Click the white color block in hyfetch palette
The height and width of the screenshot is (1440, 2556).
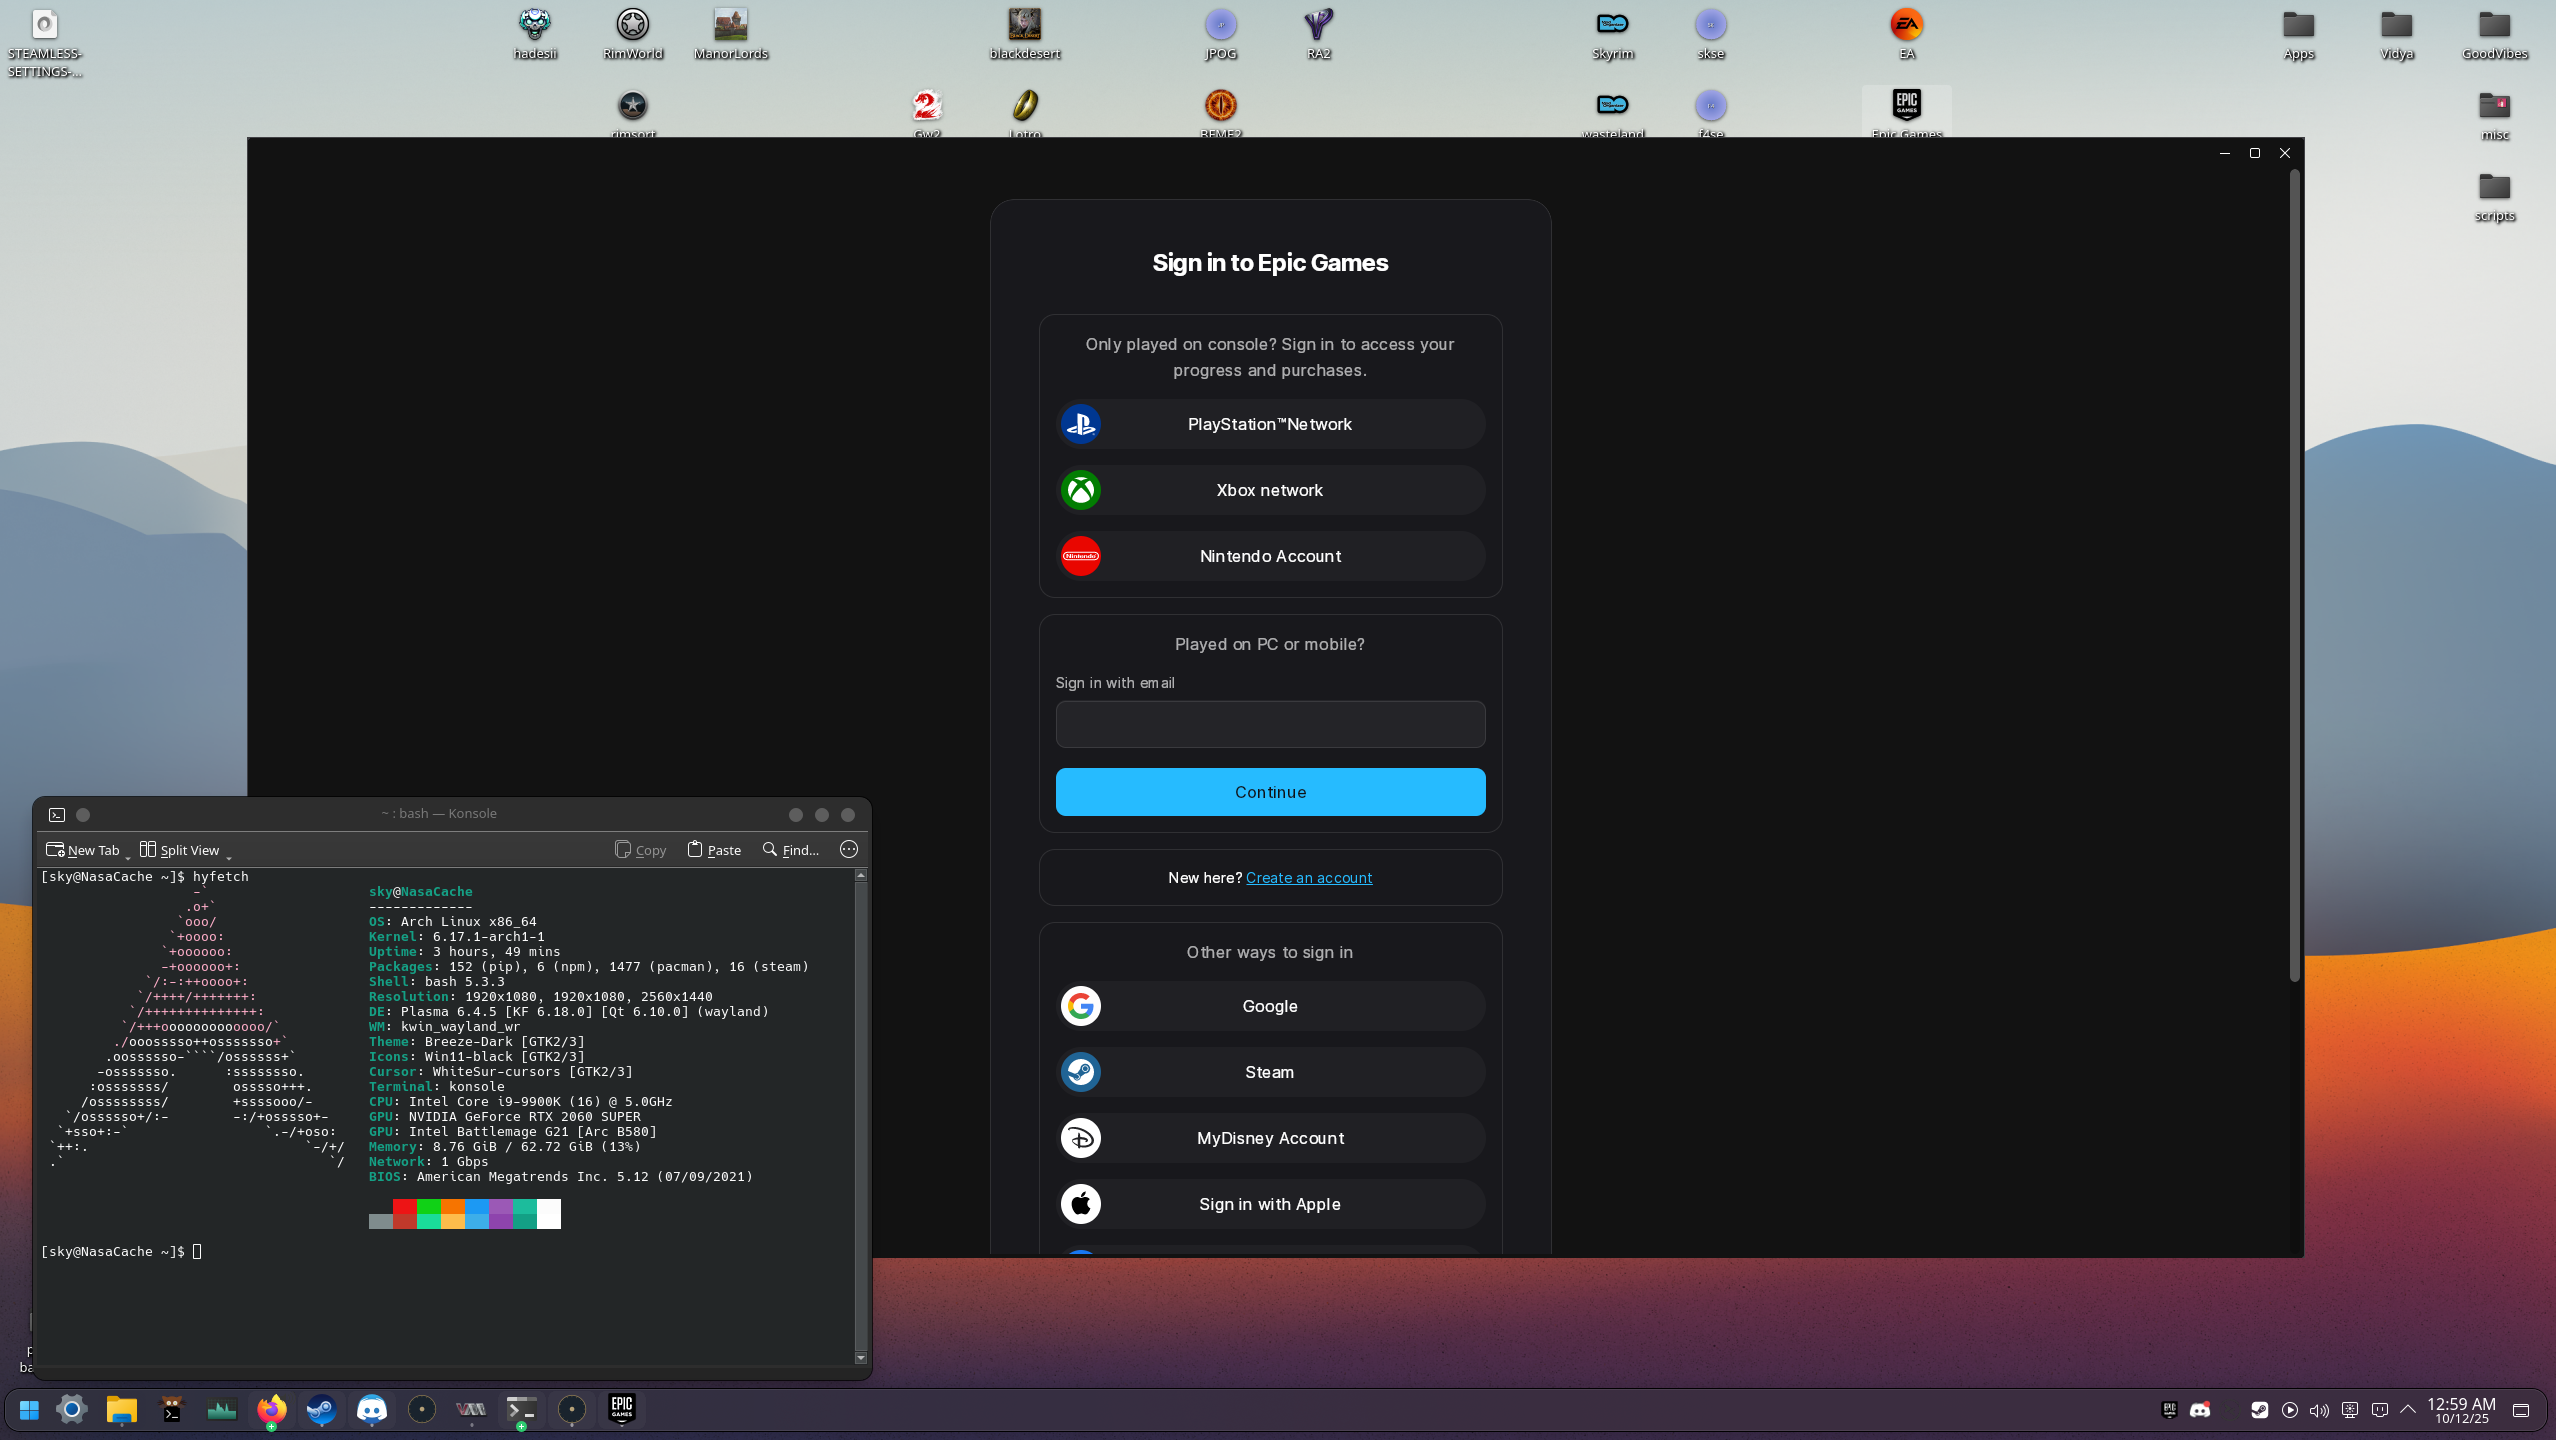point(549,1214)
